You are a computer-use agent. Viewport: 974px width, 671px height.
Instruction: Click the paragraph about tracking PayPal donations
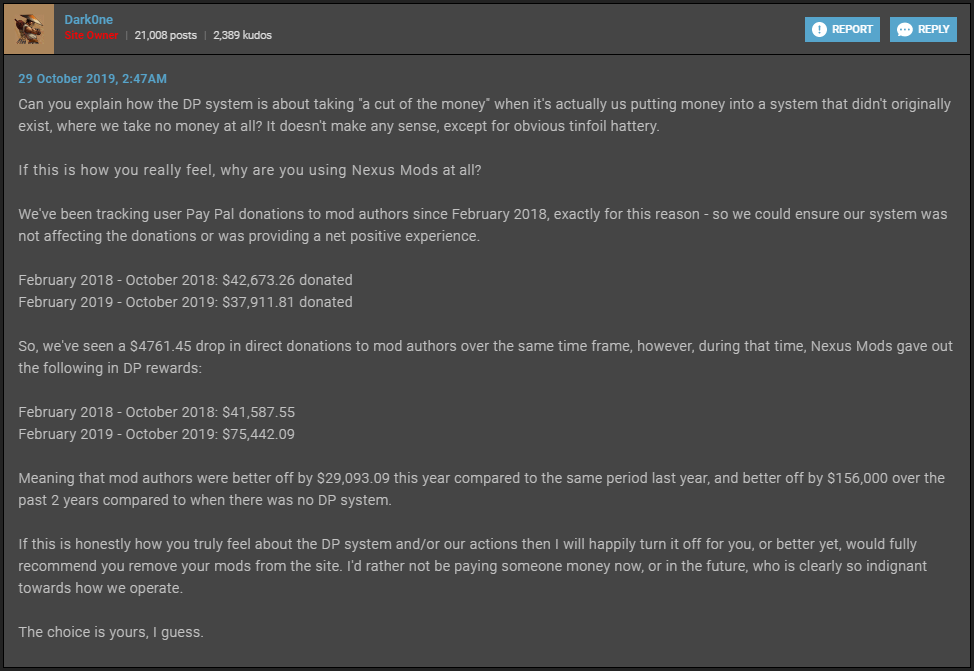point(483,225)
